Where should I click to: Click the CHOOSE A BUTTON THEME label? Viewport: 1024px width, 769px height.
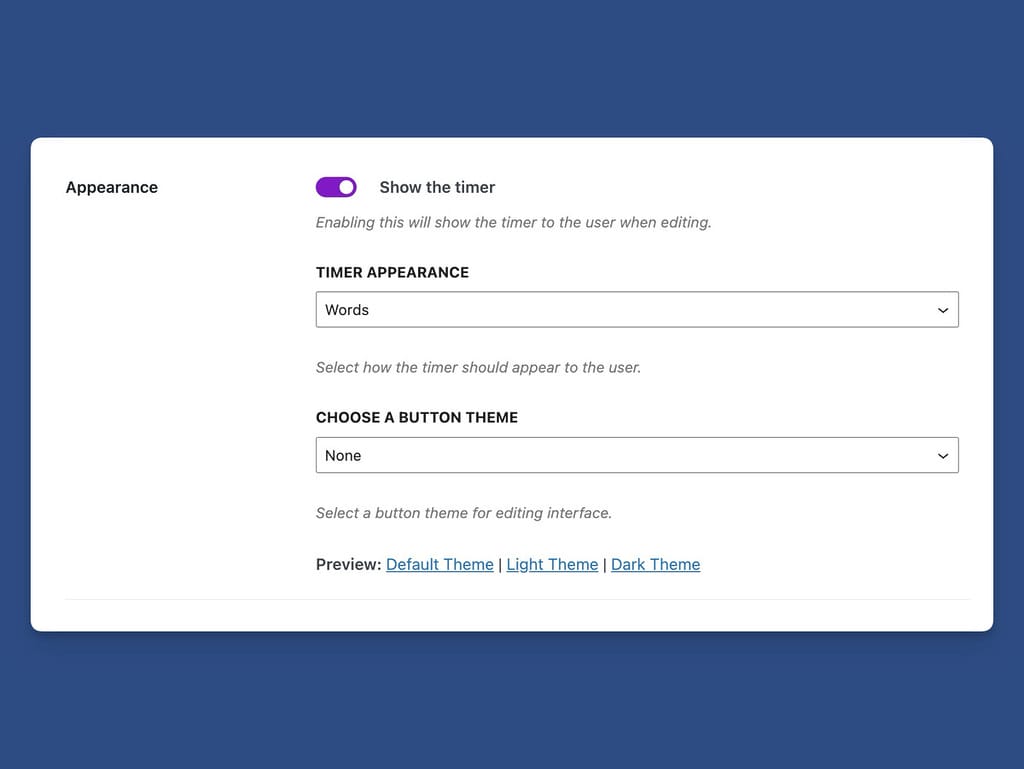pyautogui.click(x=417, y=417)
